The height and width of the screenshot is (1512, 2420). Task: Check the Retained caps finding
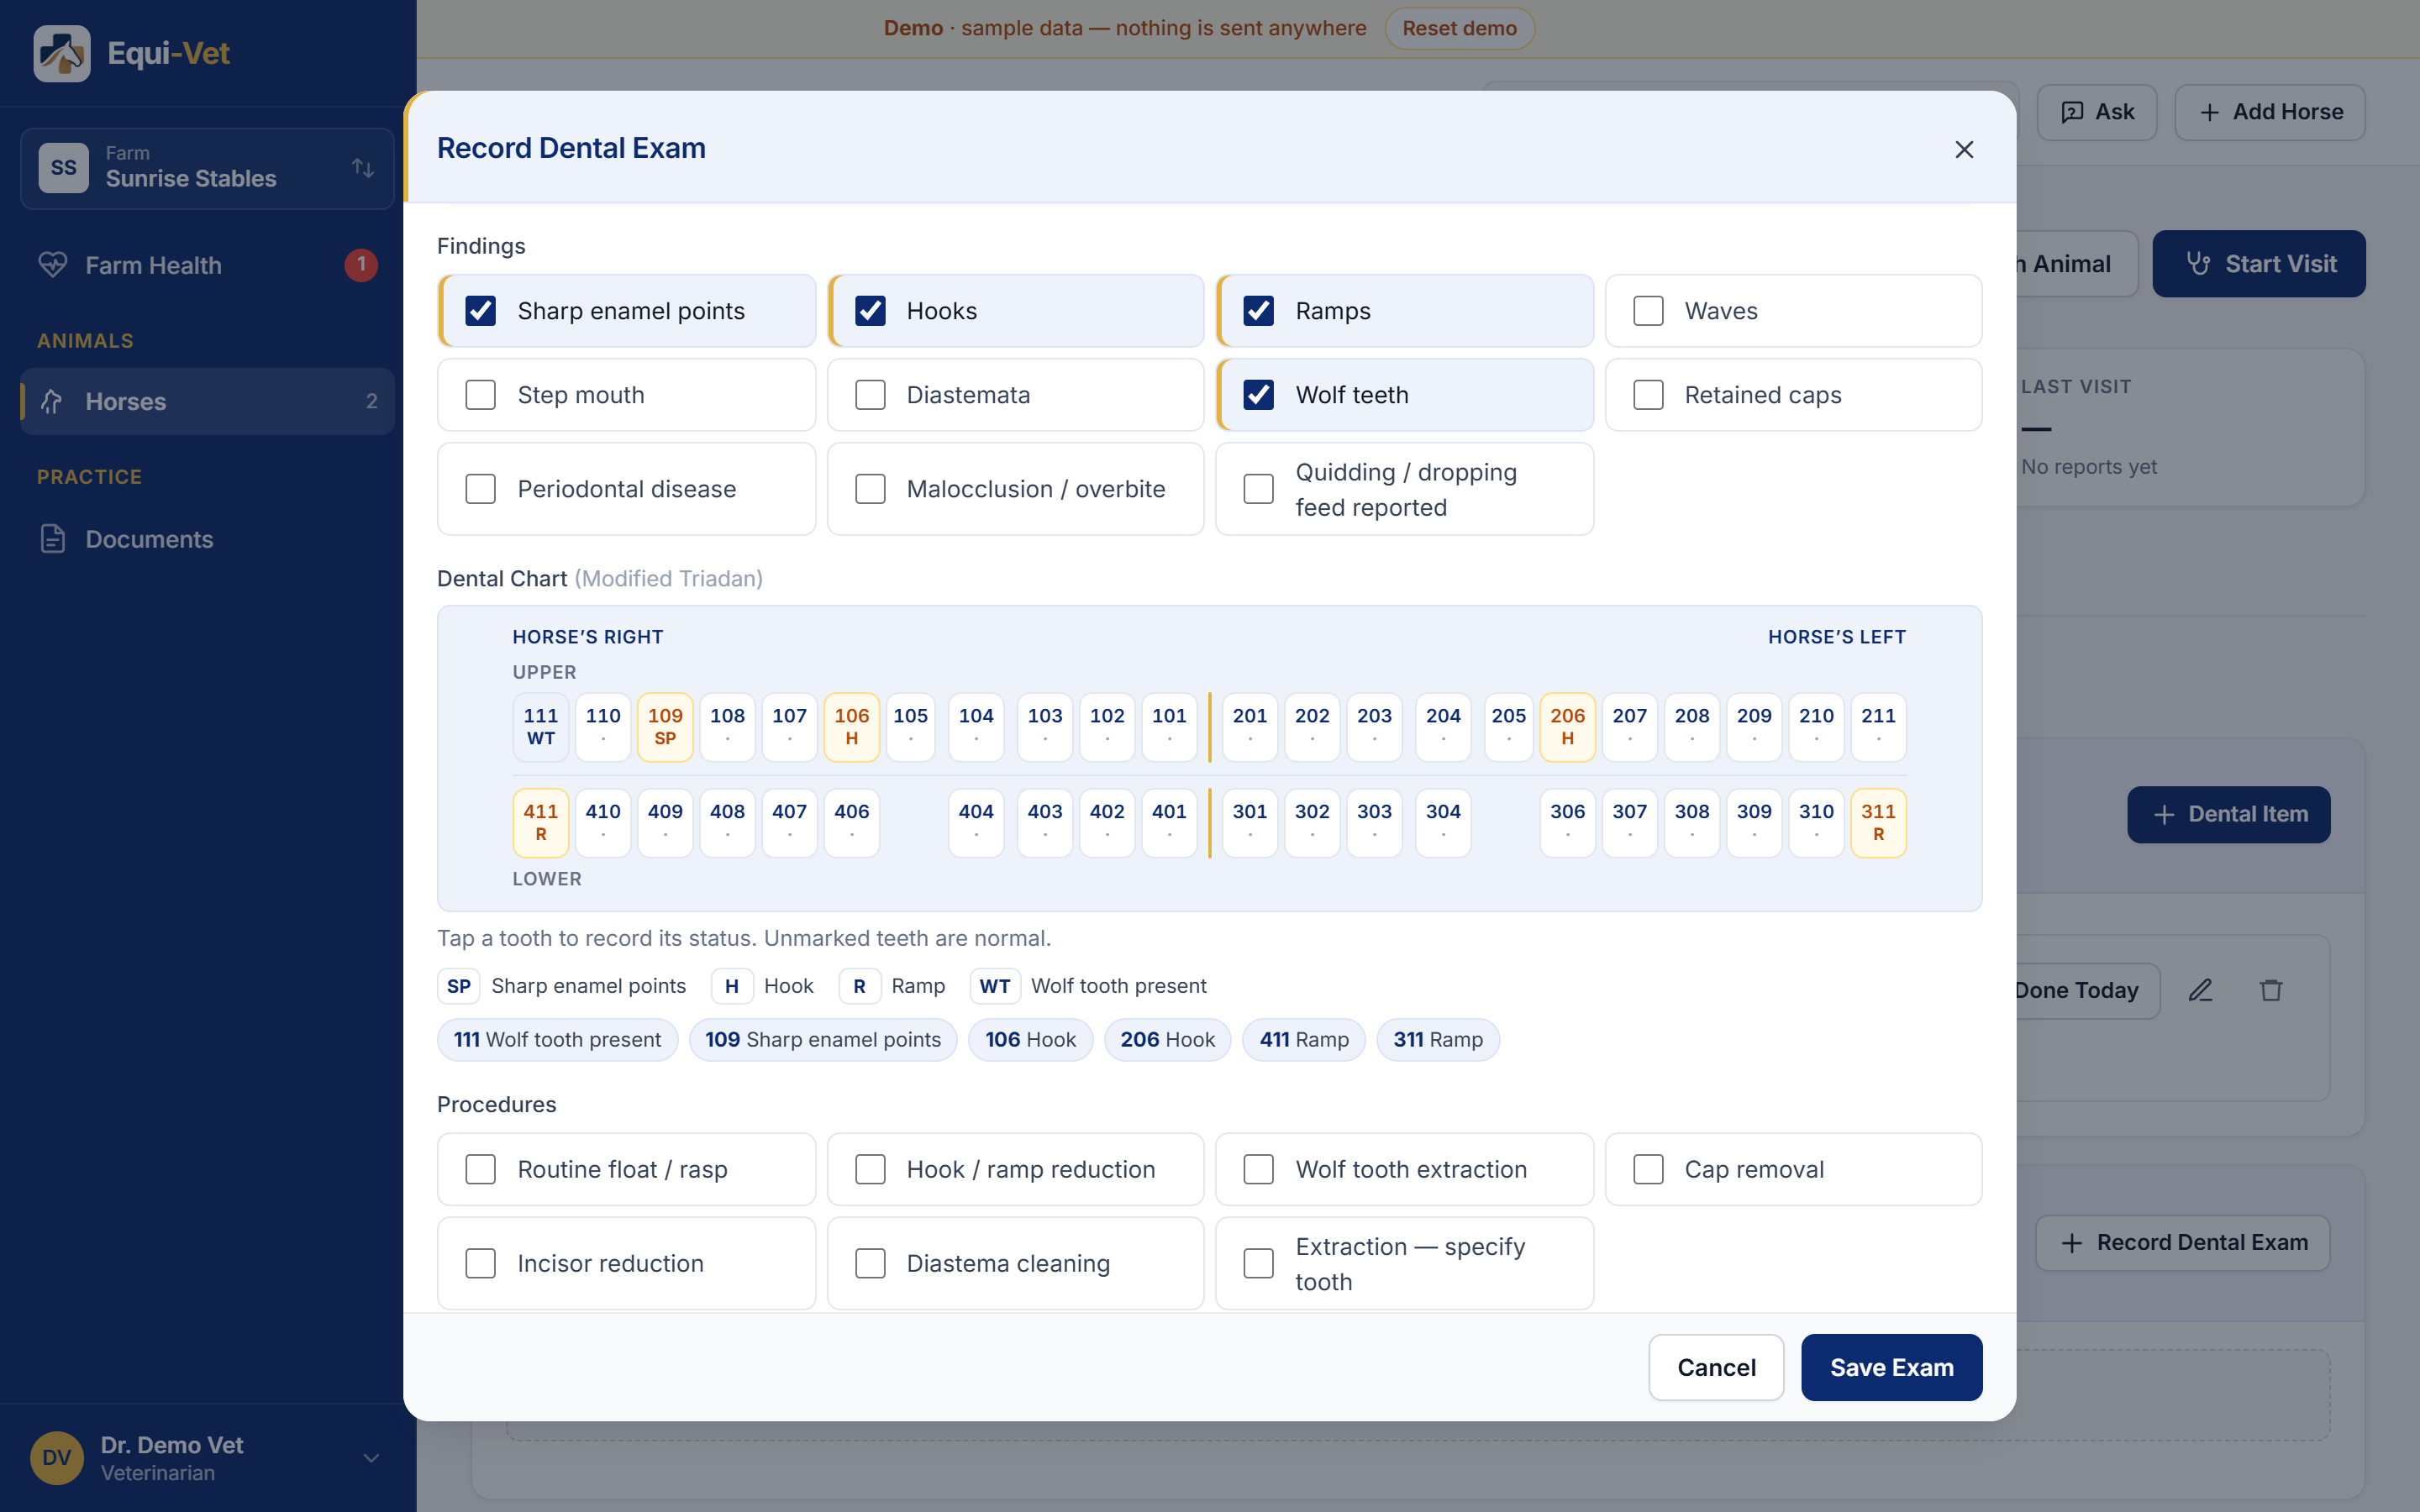(x=1648, y=395)
